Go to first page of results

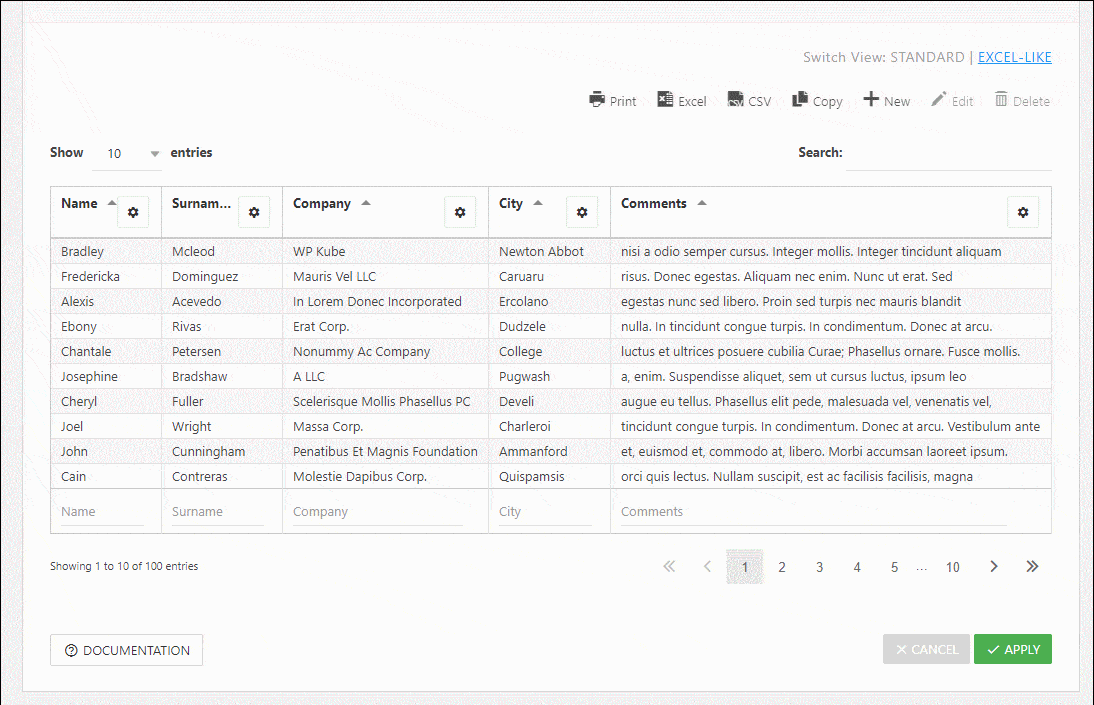point(669,566)
